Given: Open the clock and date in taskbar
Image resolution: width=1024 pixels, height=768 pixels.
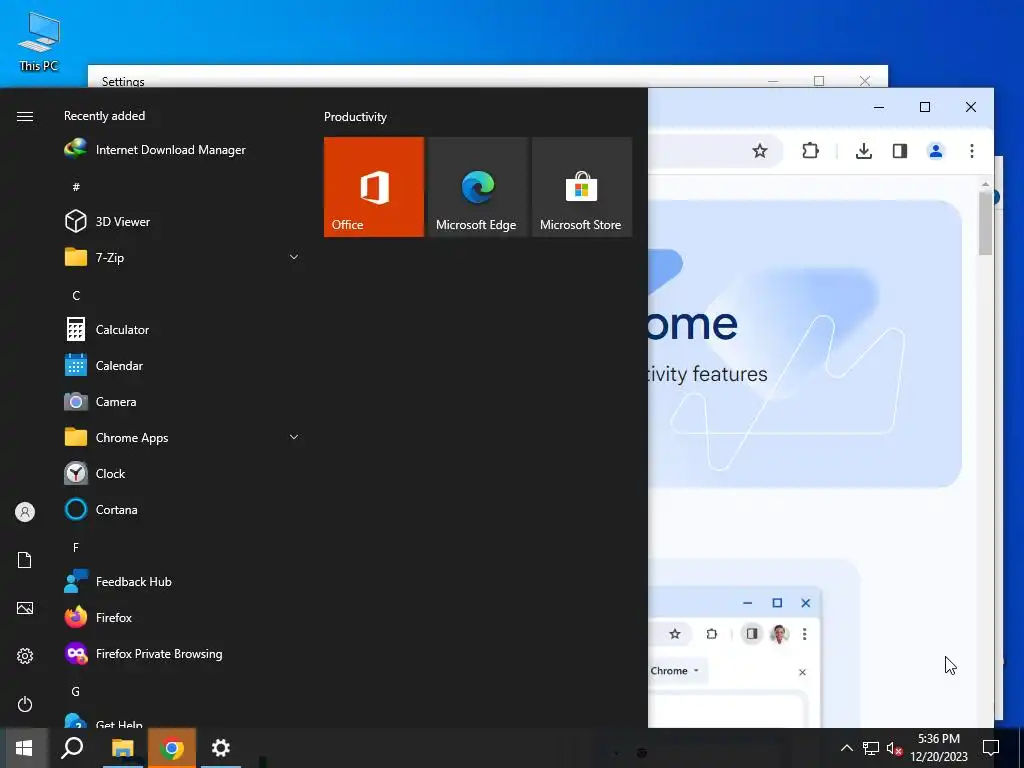Looking at the screenshot, I should coord(939,748).
